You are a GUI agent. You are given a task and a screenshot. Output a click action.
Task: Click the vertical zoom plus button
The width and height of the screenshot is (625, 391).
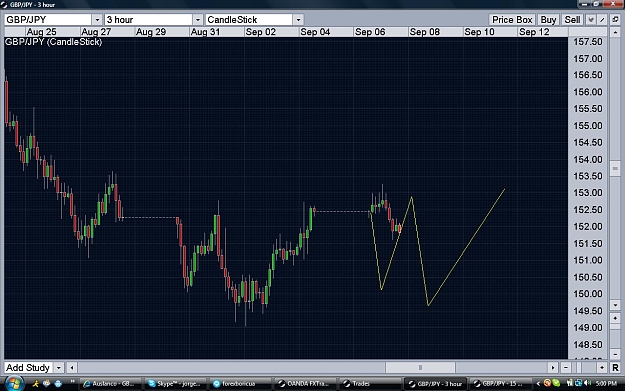click(x=615, y=318)
